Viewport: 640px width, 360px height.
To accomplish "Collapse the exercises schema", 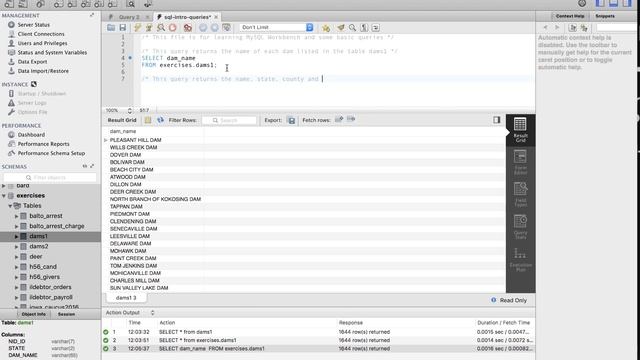I will [x=4, y=196].
